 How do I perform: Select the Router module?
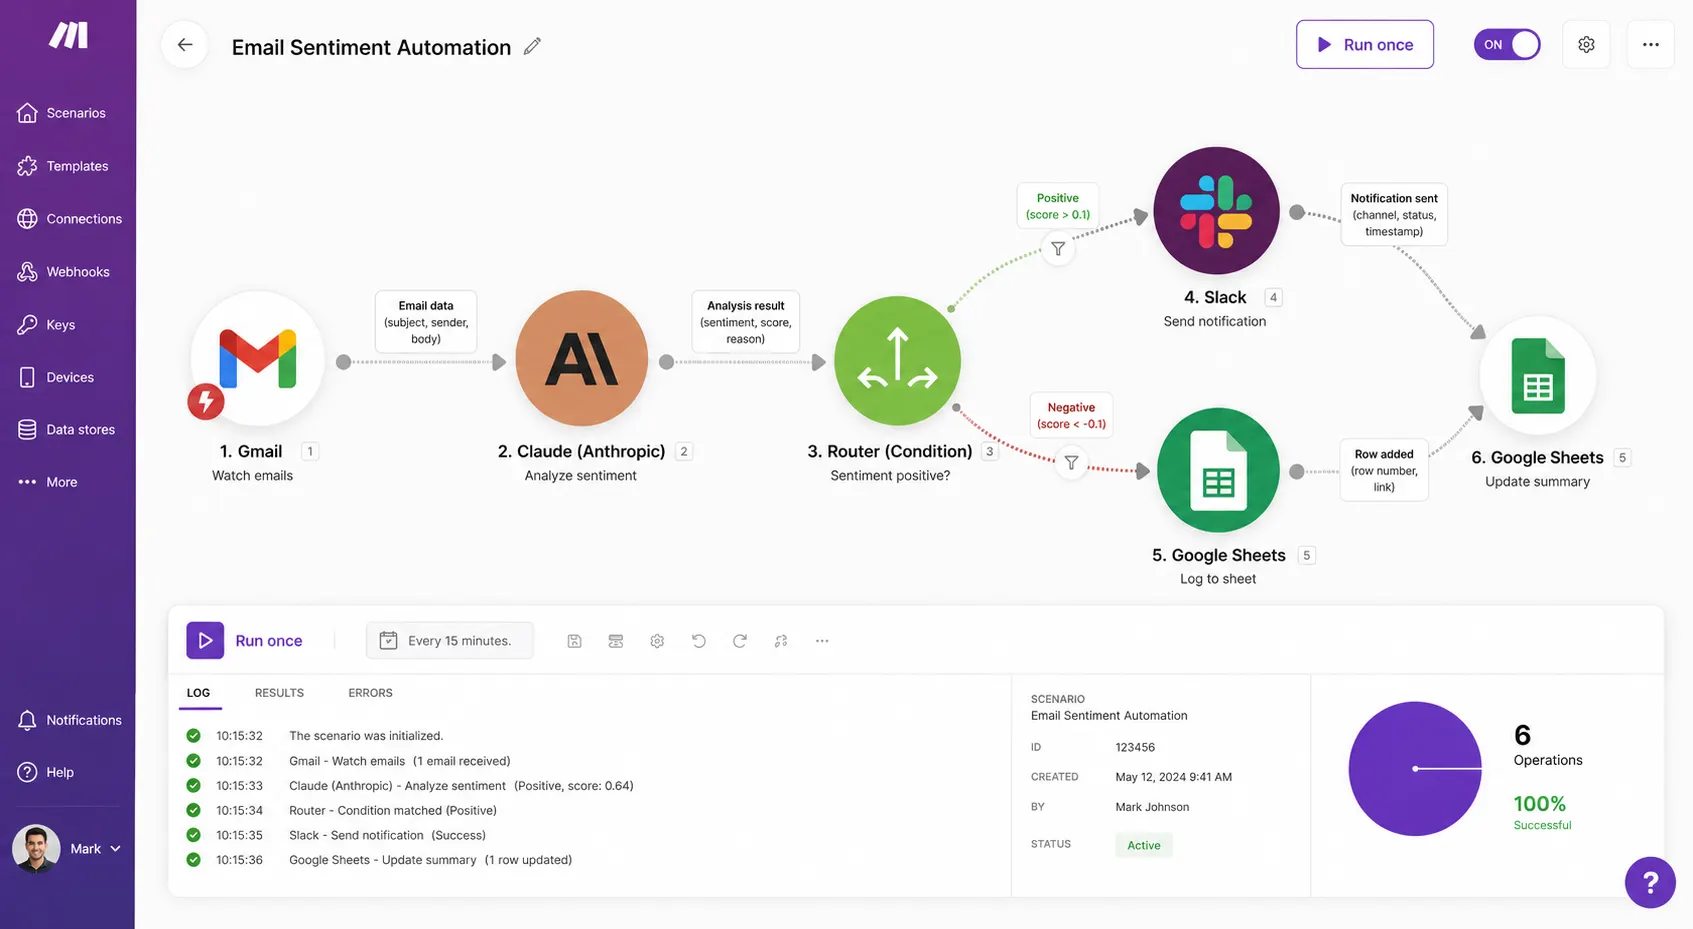tap(897, 361)
